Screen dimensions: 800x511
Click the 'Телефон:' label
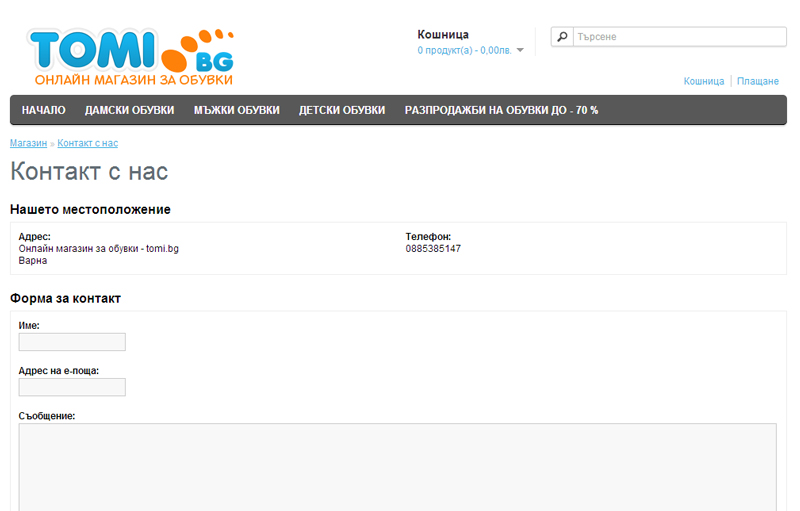coord(428,237)
